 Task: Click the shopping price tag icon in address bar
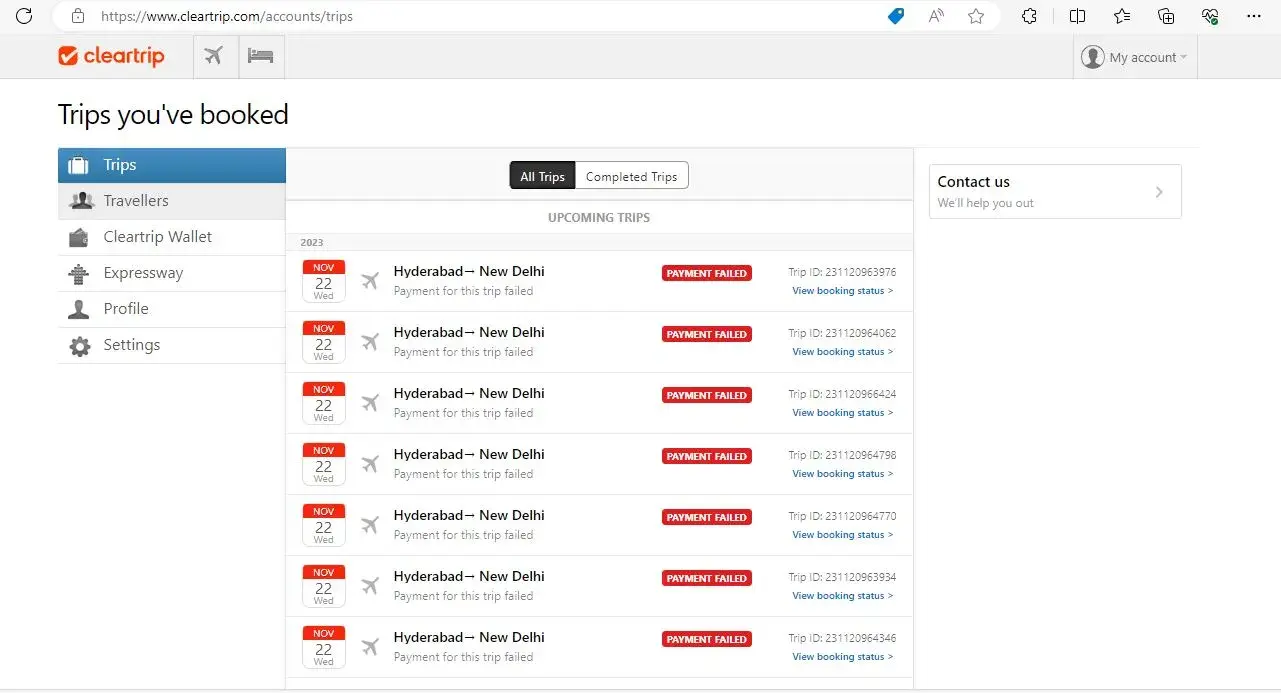pyautogui.click(x=896, y=16)
